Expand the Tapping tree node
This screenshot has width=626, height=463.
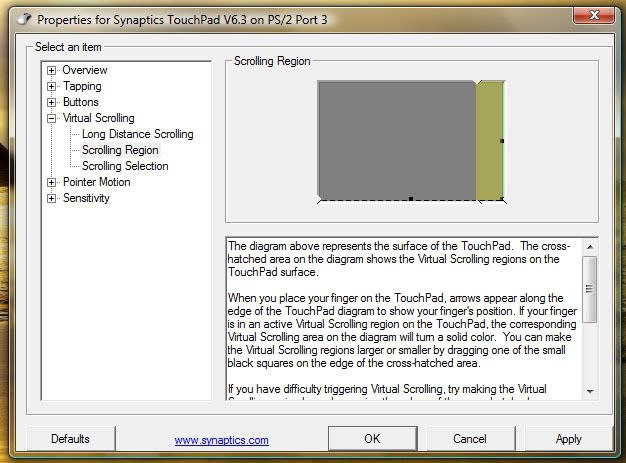click(51, 87)
